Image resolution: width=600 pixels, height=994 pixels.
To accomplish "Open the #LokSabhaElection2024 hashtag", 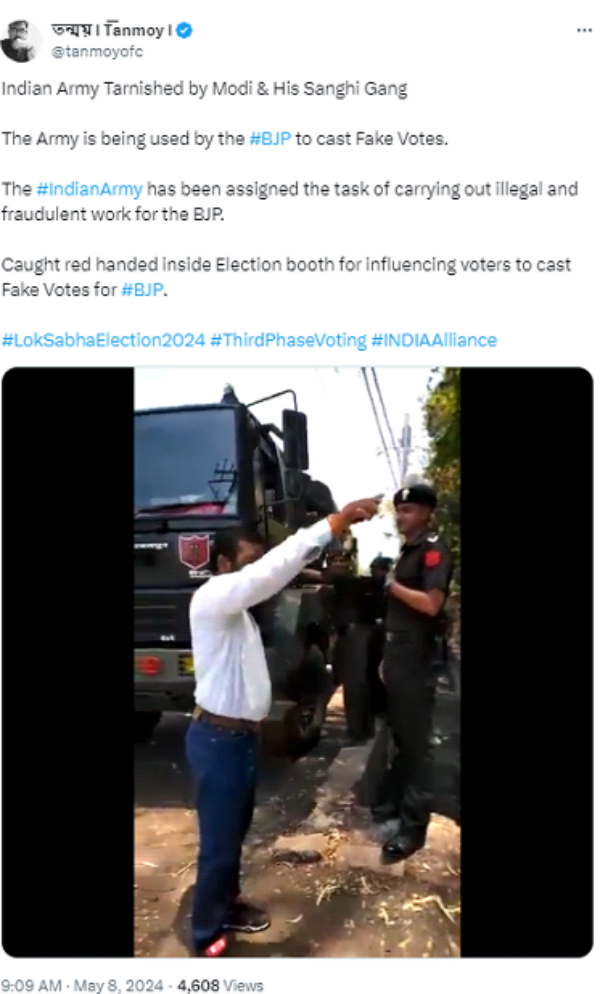I will (103, 340).
